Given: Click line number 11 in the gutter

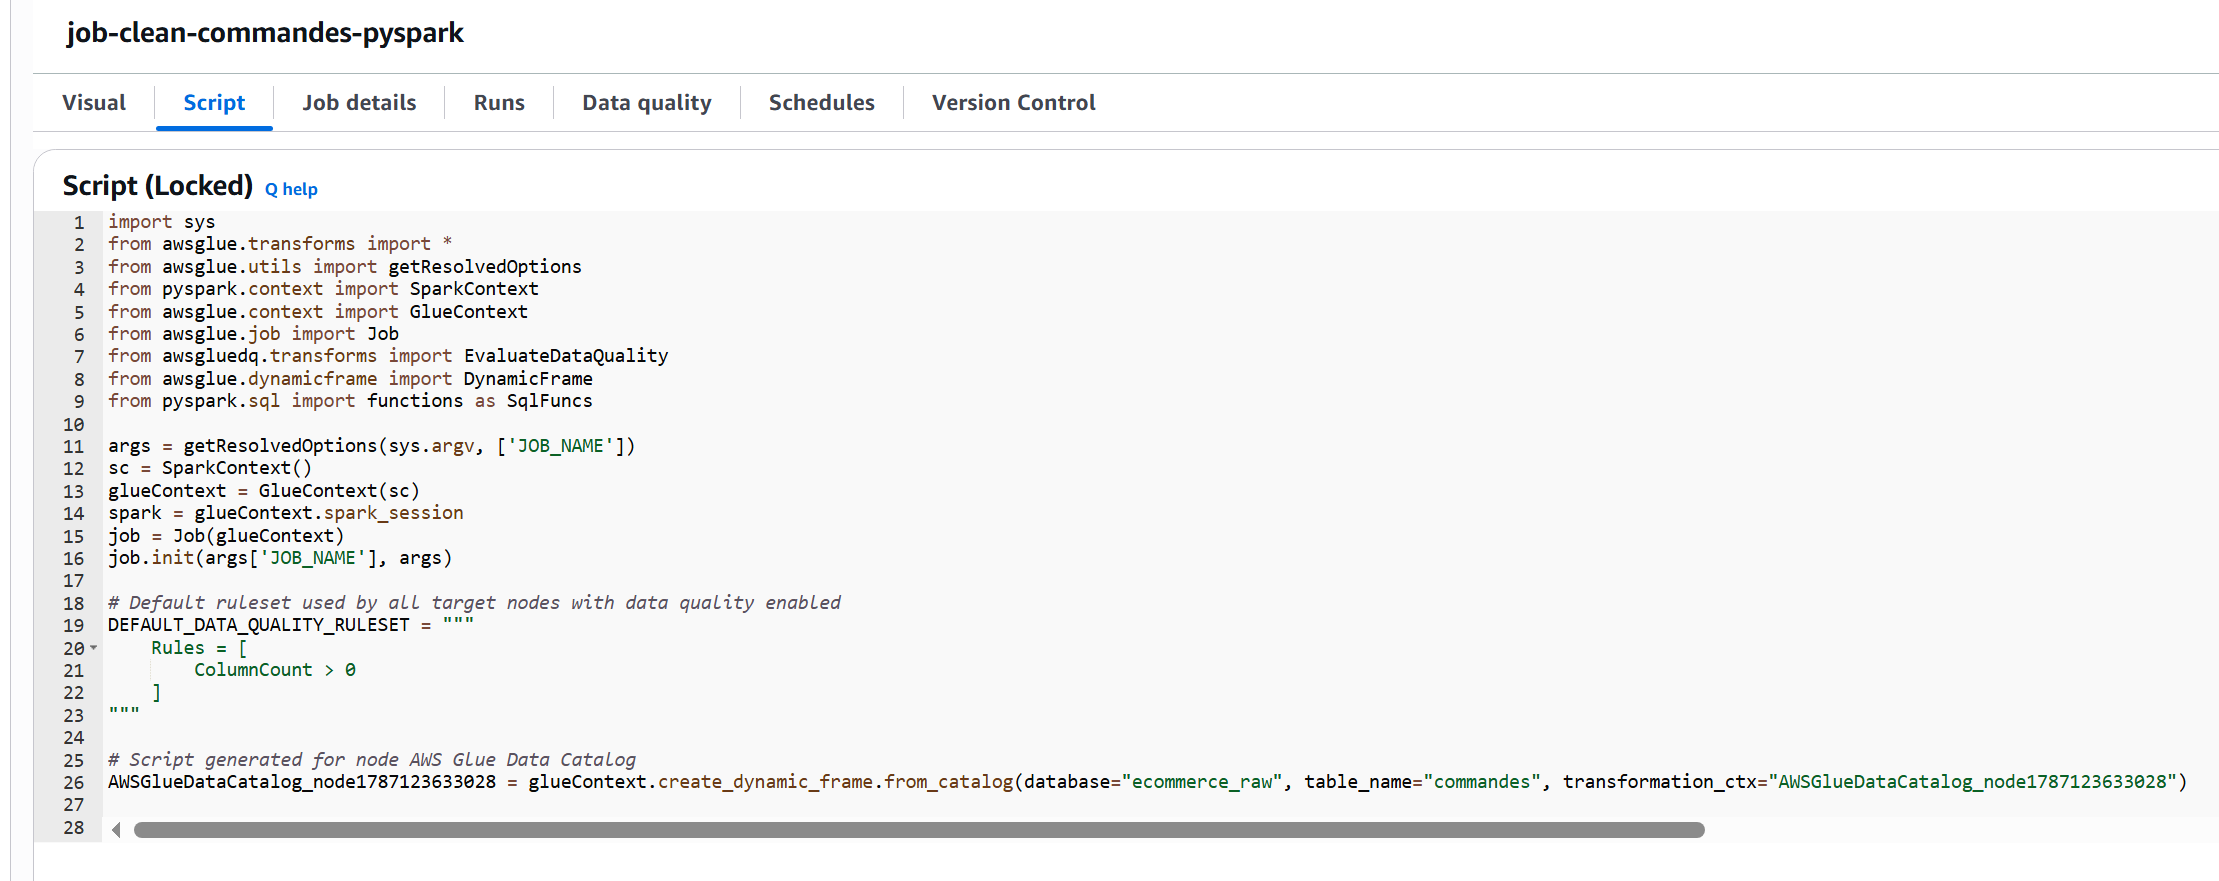Looking at the screenshot, I should [x=74, y=446].
